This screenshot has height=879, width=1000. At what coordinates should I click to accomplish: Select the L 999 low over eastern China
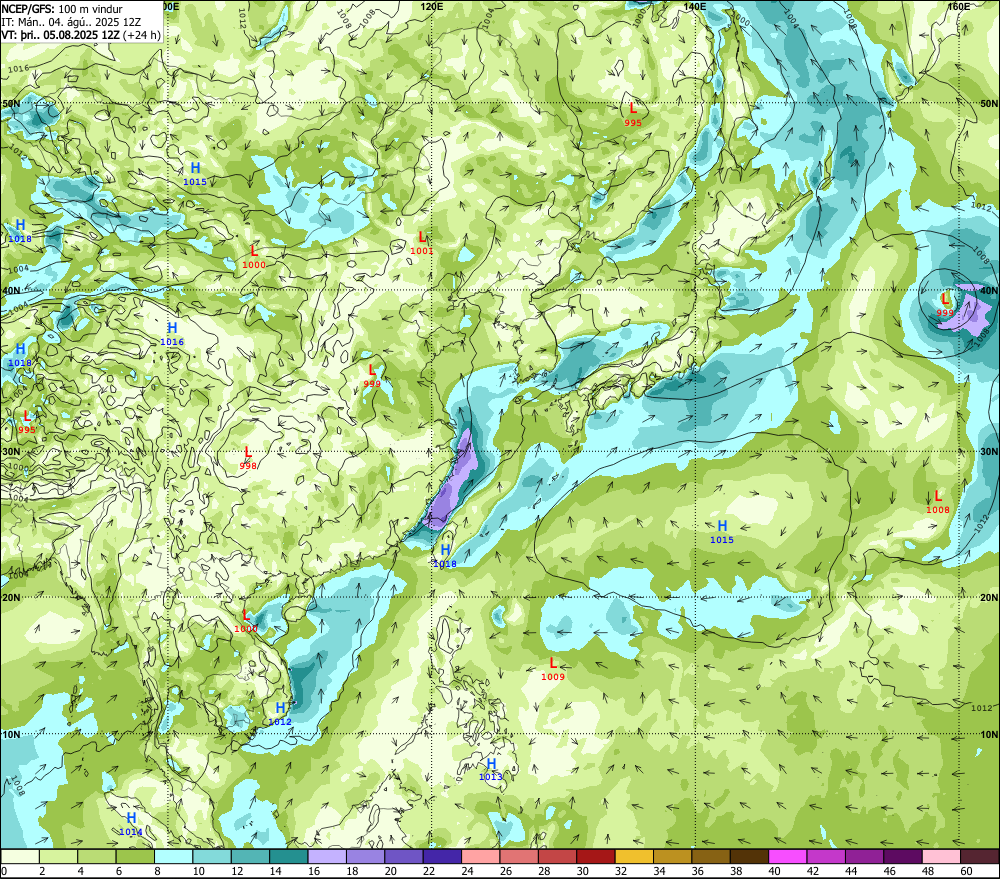(x=372, y=375)
